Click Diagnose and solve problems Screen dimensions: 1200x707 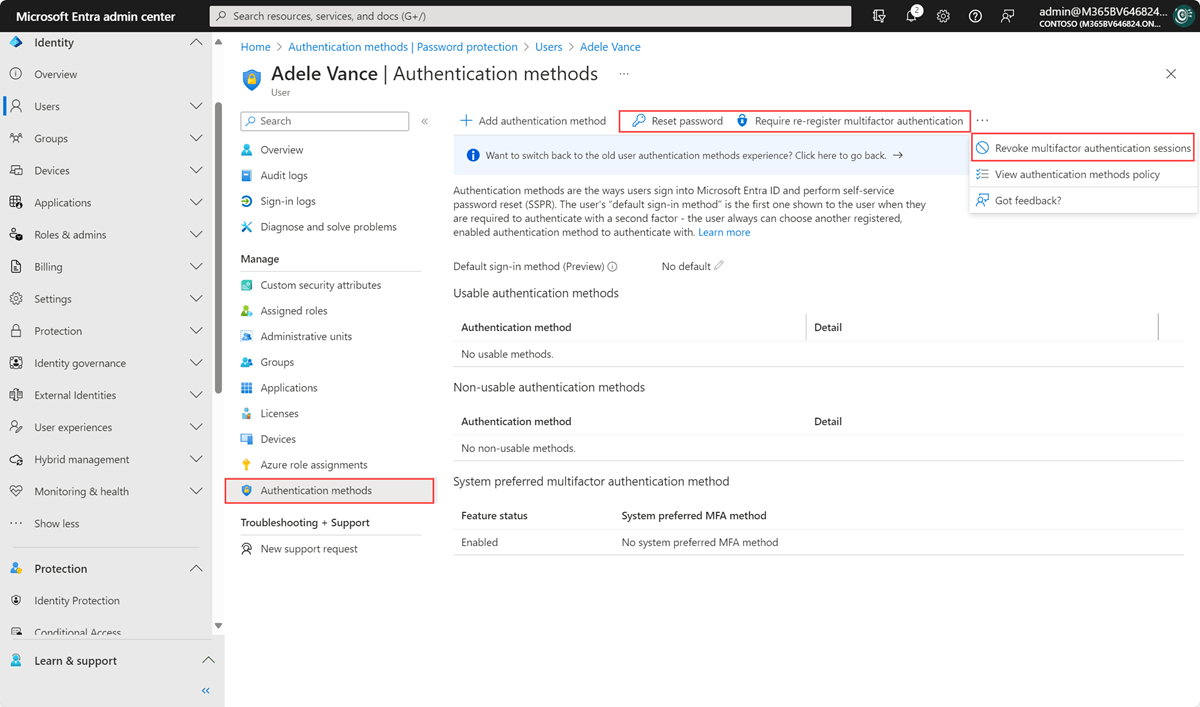tap(330, 226)
